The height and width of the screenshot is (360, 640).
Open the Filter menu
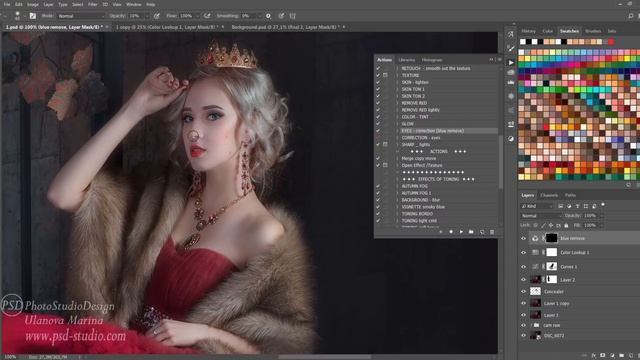pyautogui.click(x=93, y=4)
